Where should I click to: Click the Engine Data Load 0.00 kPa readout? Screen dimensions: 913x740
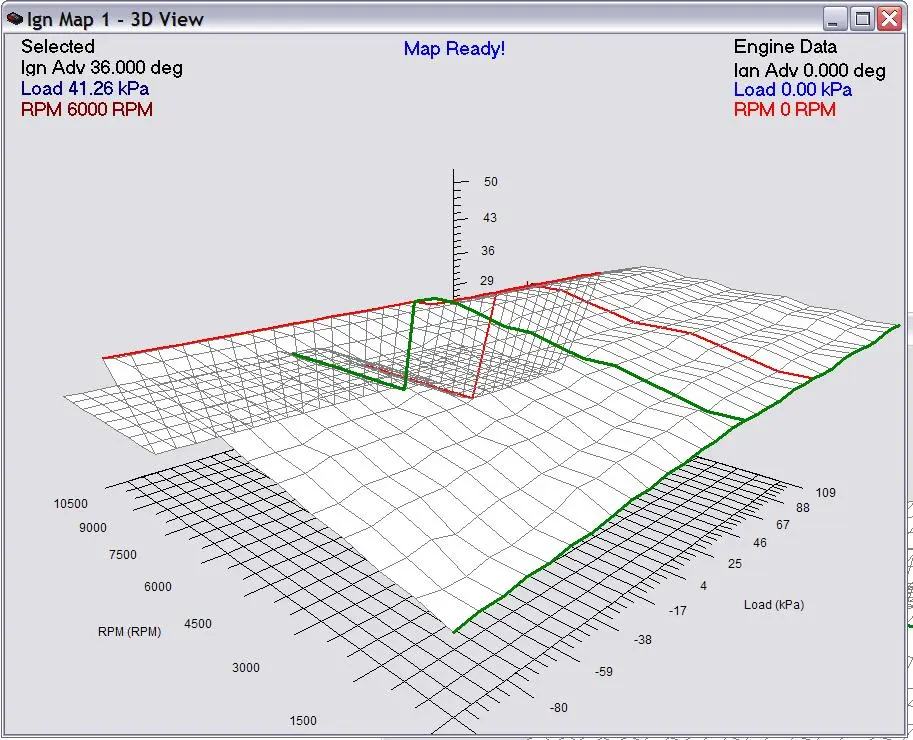[x=792, y=90]
